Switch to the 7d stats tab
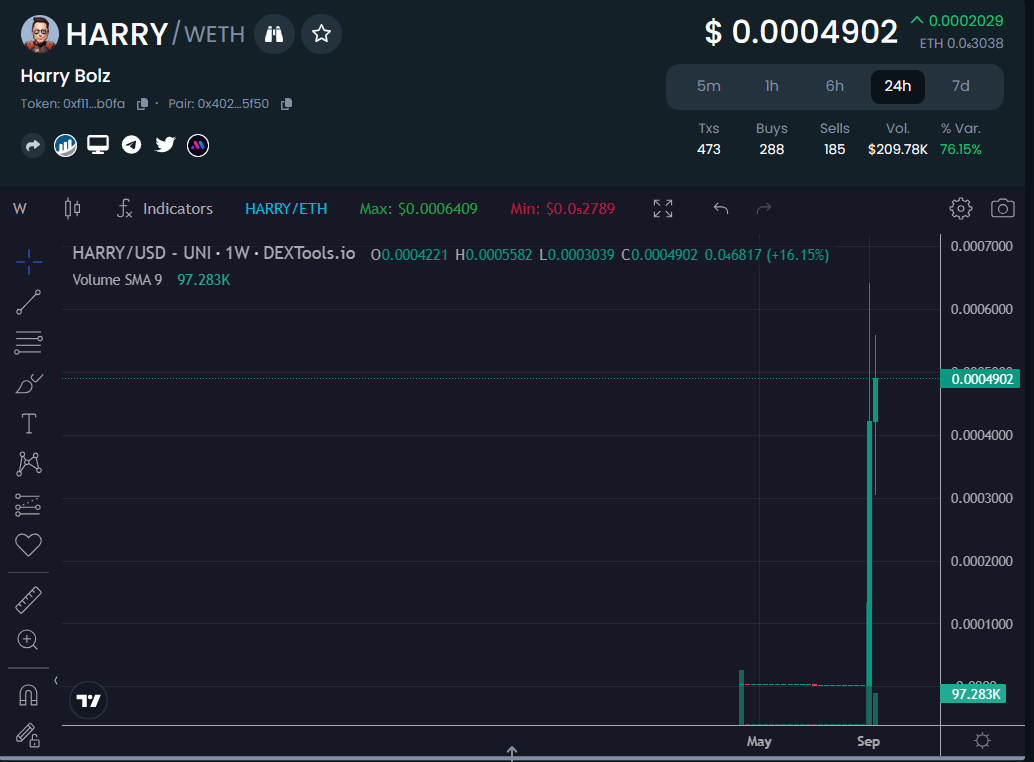 [960, 86]
